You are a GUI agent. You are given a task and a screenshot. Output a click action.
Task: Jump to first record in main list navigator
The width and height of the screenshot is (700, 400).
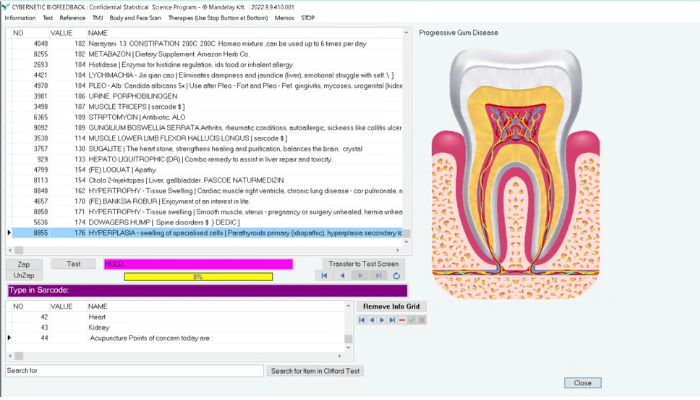click(325, 276)
